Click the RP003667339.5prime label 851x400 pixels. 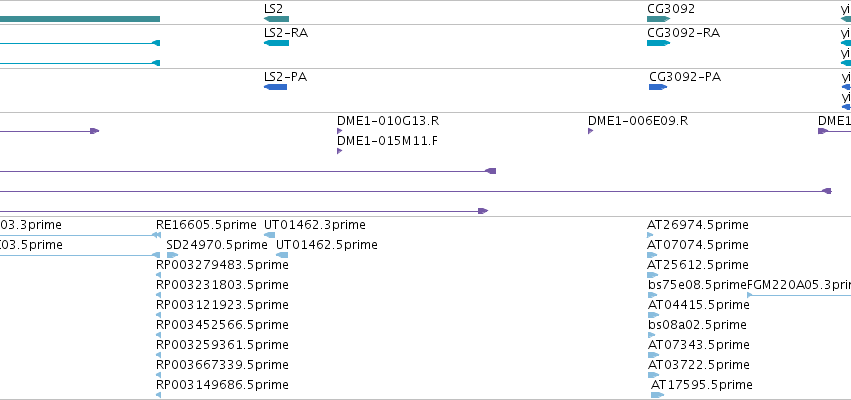point(222,365)
